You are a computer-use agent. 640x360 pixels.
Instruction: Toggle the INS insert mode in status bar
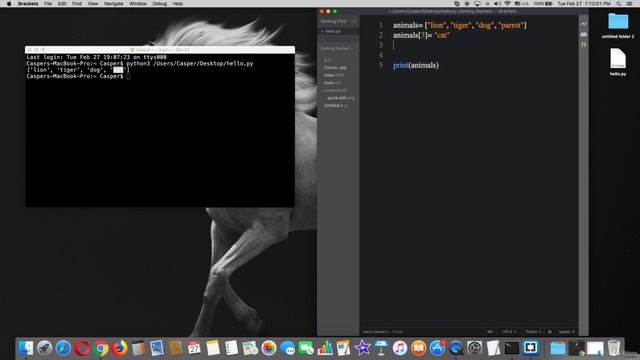[x=490, y=332]
